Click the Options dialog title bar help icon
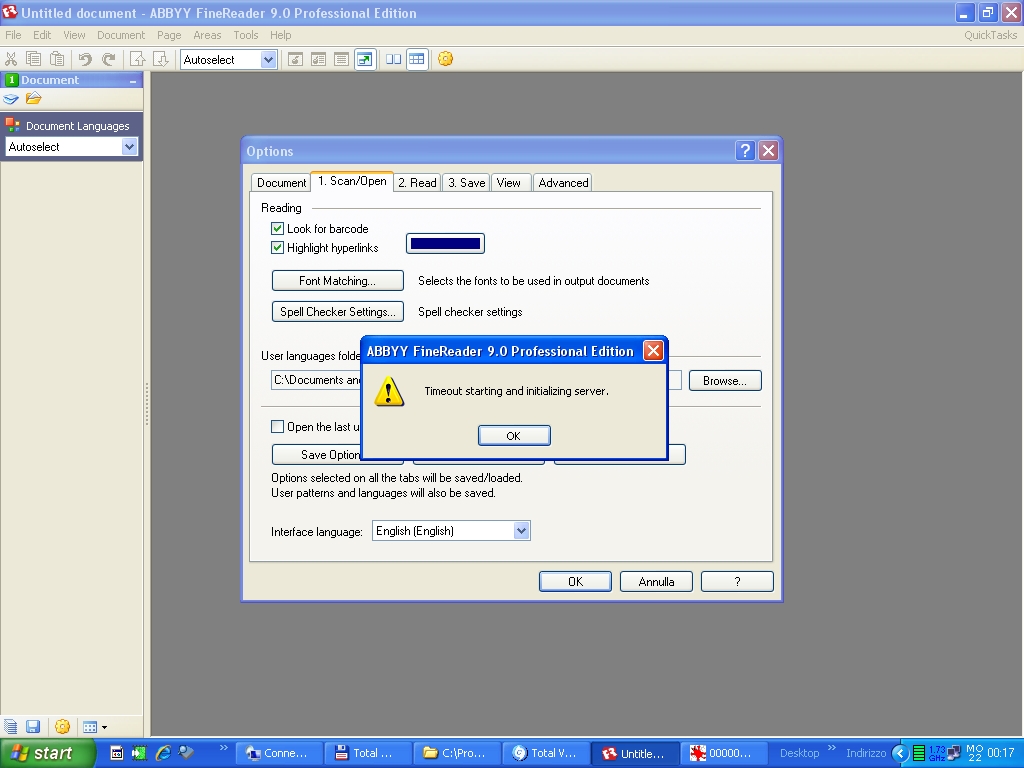The width and height of the screenshot is (1024, 768). click(745, 151)
